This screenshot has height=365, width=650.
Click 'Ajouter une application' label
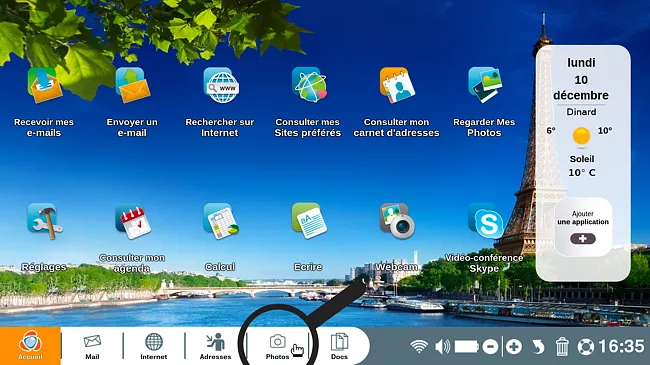pos(583,218)
